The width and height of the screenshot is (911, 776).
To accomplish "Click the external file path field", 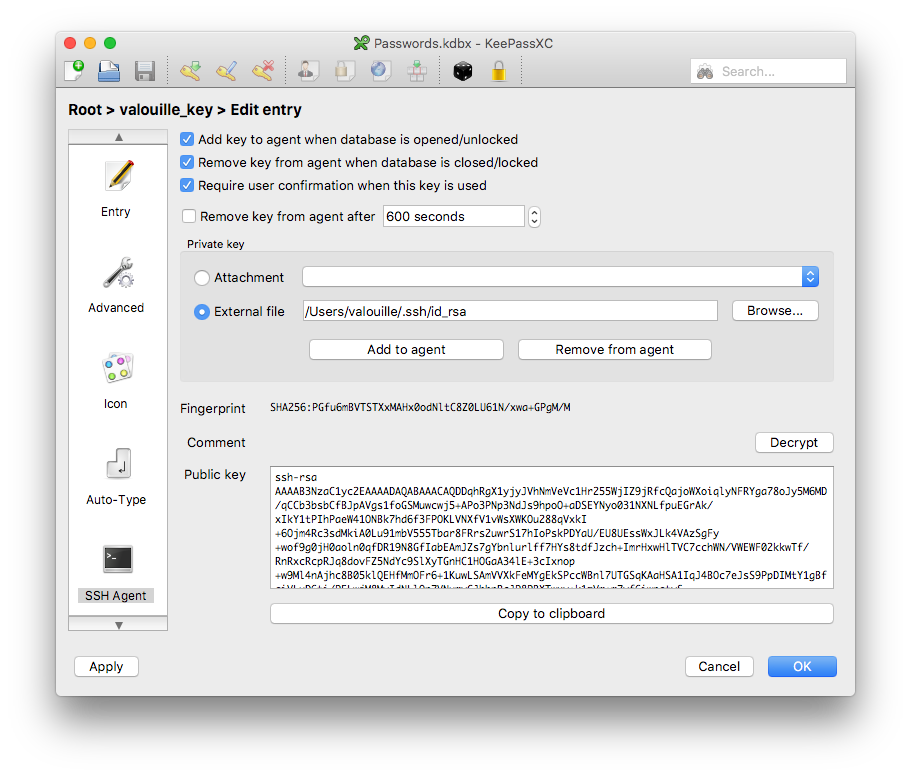I will (x=510, y=311).
